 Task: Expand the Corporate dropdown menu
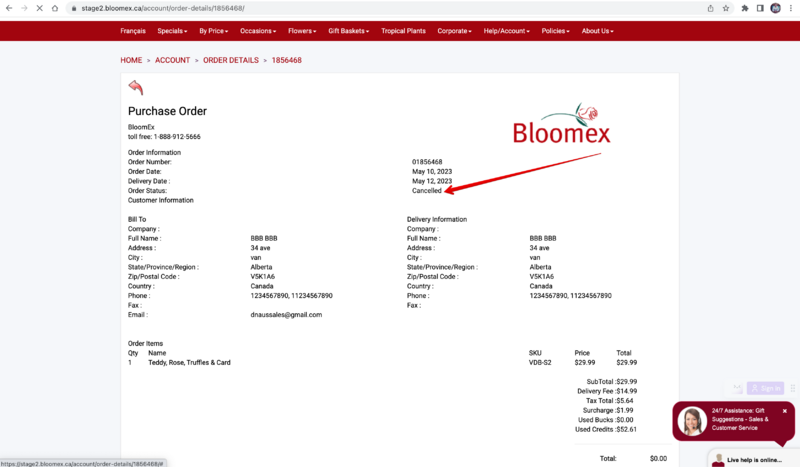[454, 31]
